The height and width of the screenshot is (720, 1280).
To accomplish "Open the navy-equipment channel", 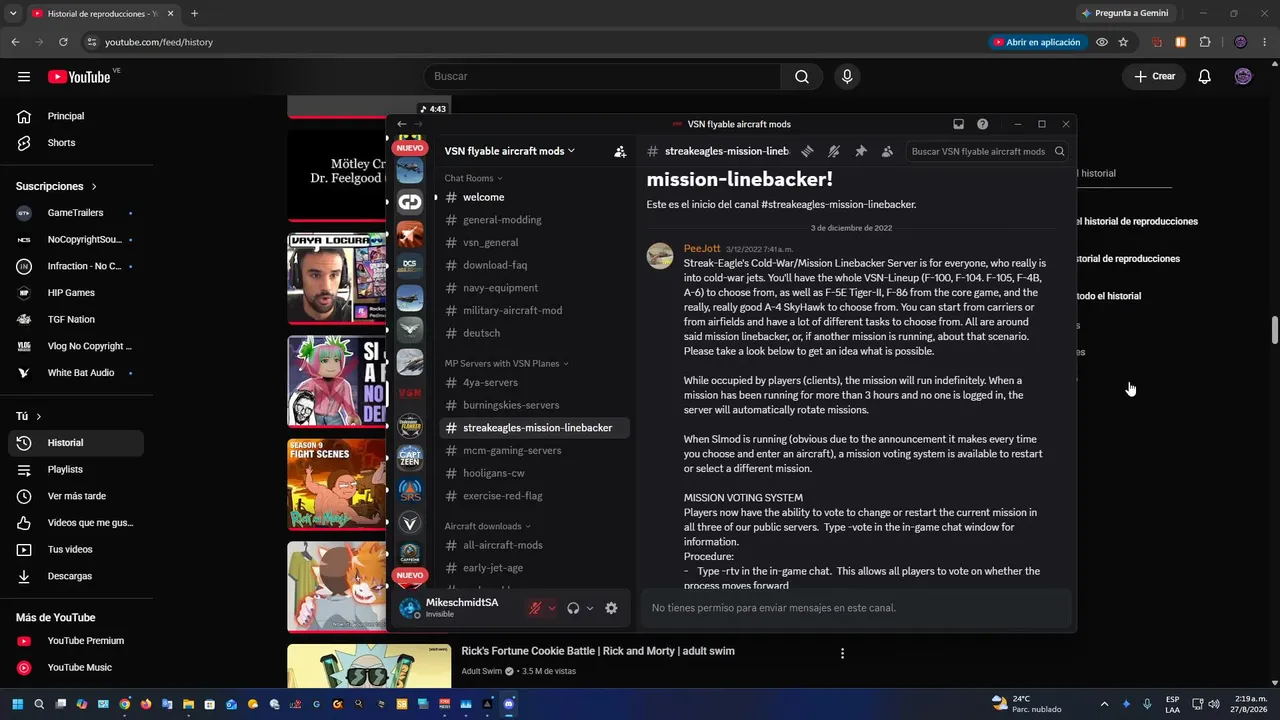I will pos(534,288).
